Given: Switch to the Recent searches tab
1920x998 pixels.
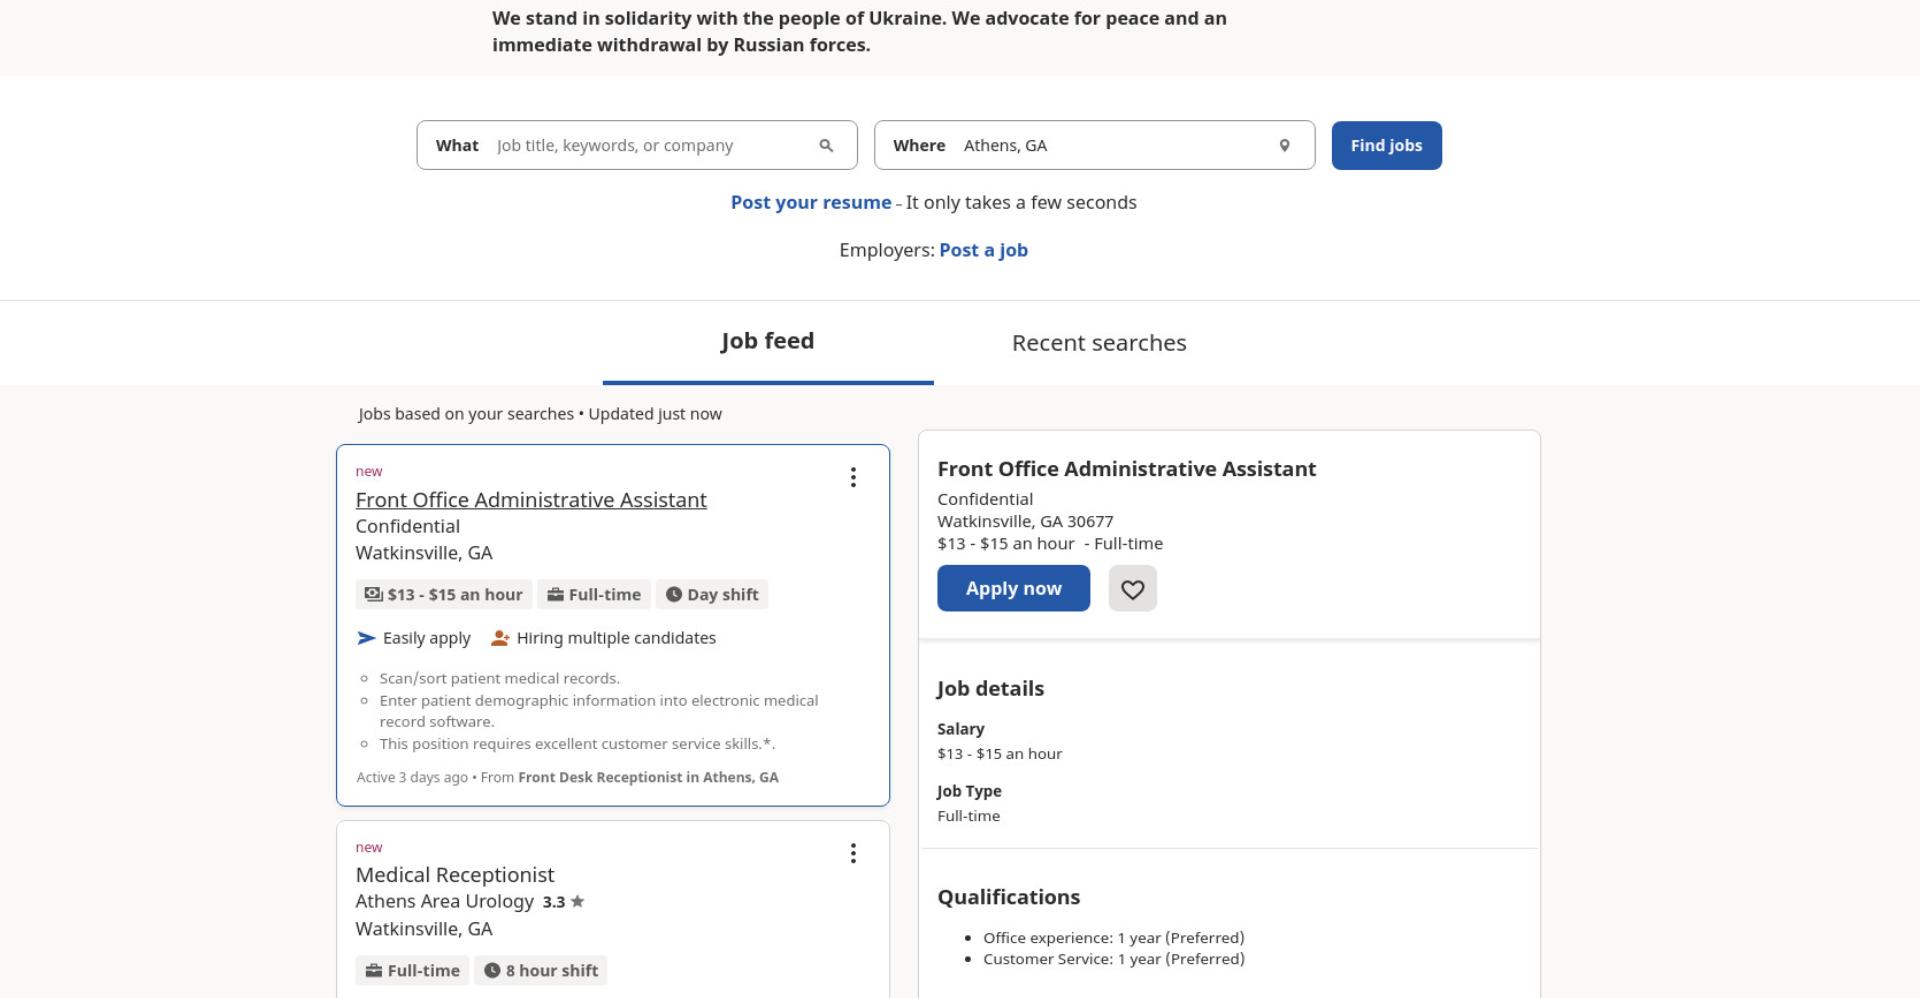Looking at the screenshot, I should tap(1099, 343).
